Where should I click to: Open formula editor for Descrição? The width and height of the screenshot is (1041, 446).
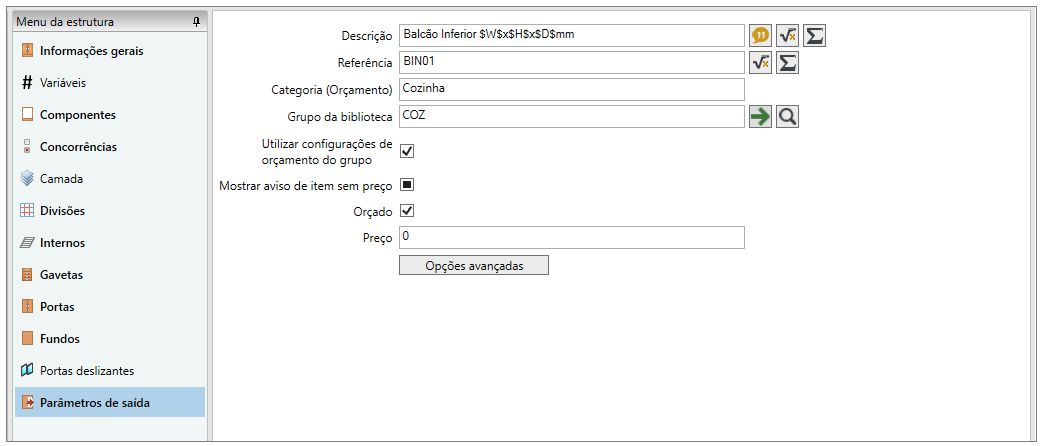point(788,36)
